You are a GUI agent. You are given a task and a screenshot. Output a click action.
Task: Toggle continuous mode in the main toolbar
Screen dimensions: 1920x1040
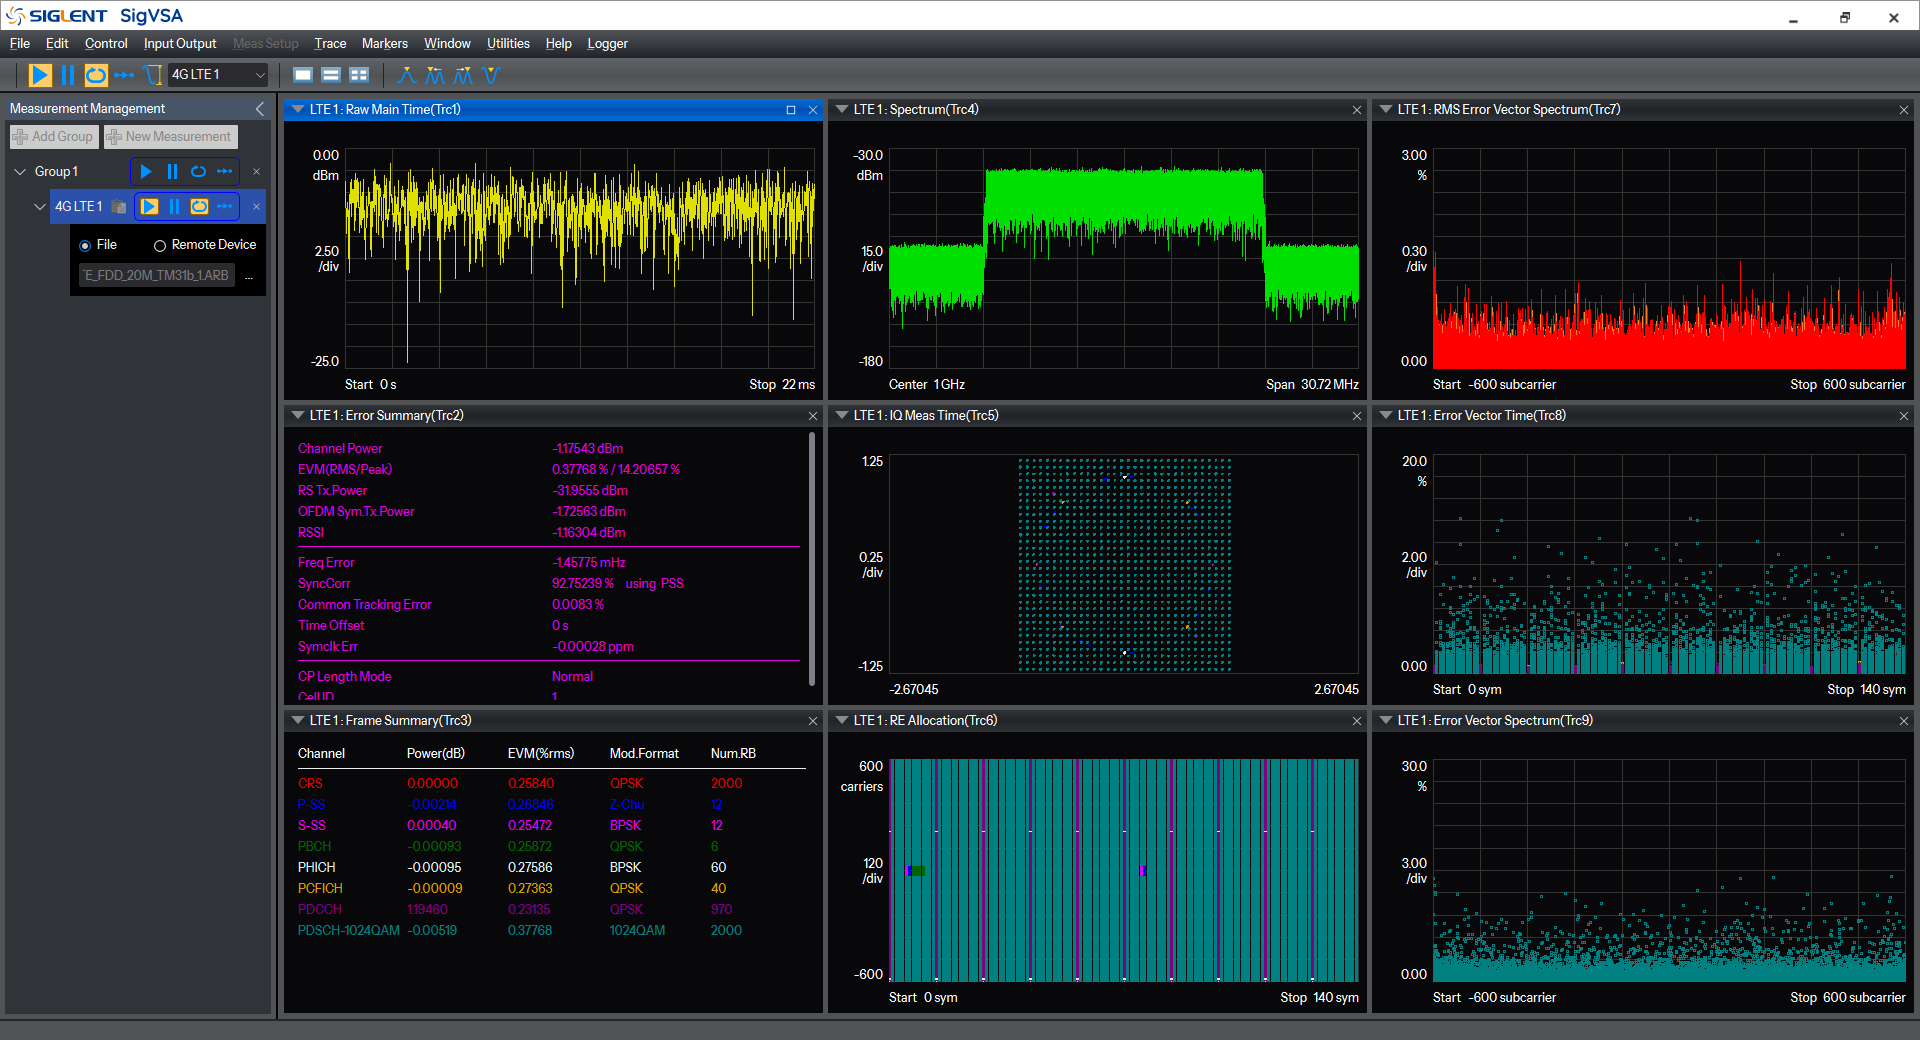pyautogui.click(x=96, y=75)
